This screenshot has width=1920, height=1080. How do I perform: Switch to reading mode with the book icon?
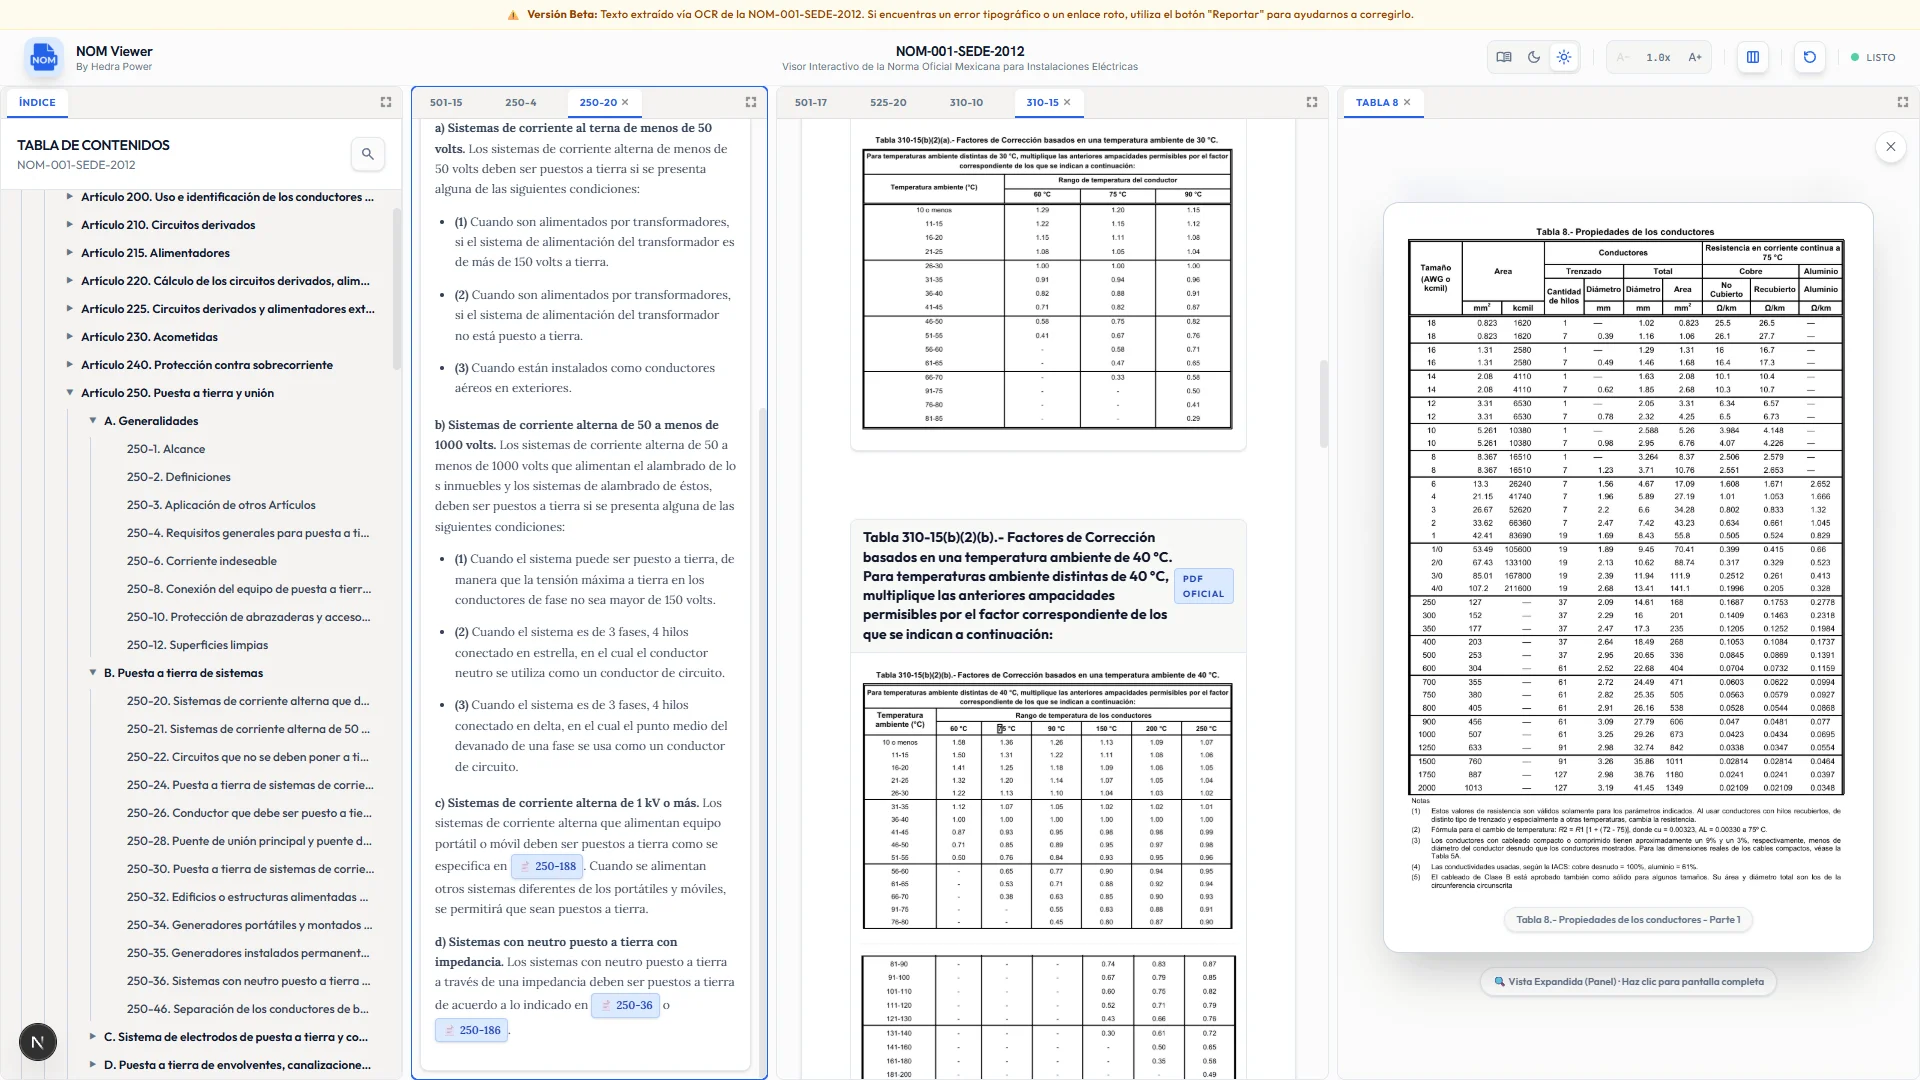1504,57
